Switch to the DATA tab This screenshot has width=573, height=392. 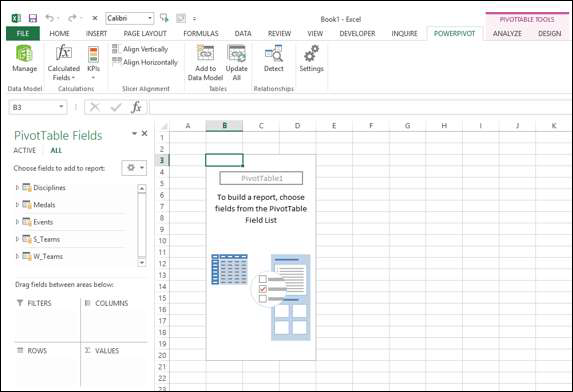click(243, 34)
